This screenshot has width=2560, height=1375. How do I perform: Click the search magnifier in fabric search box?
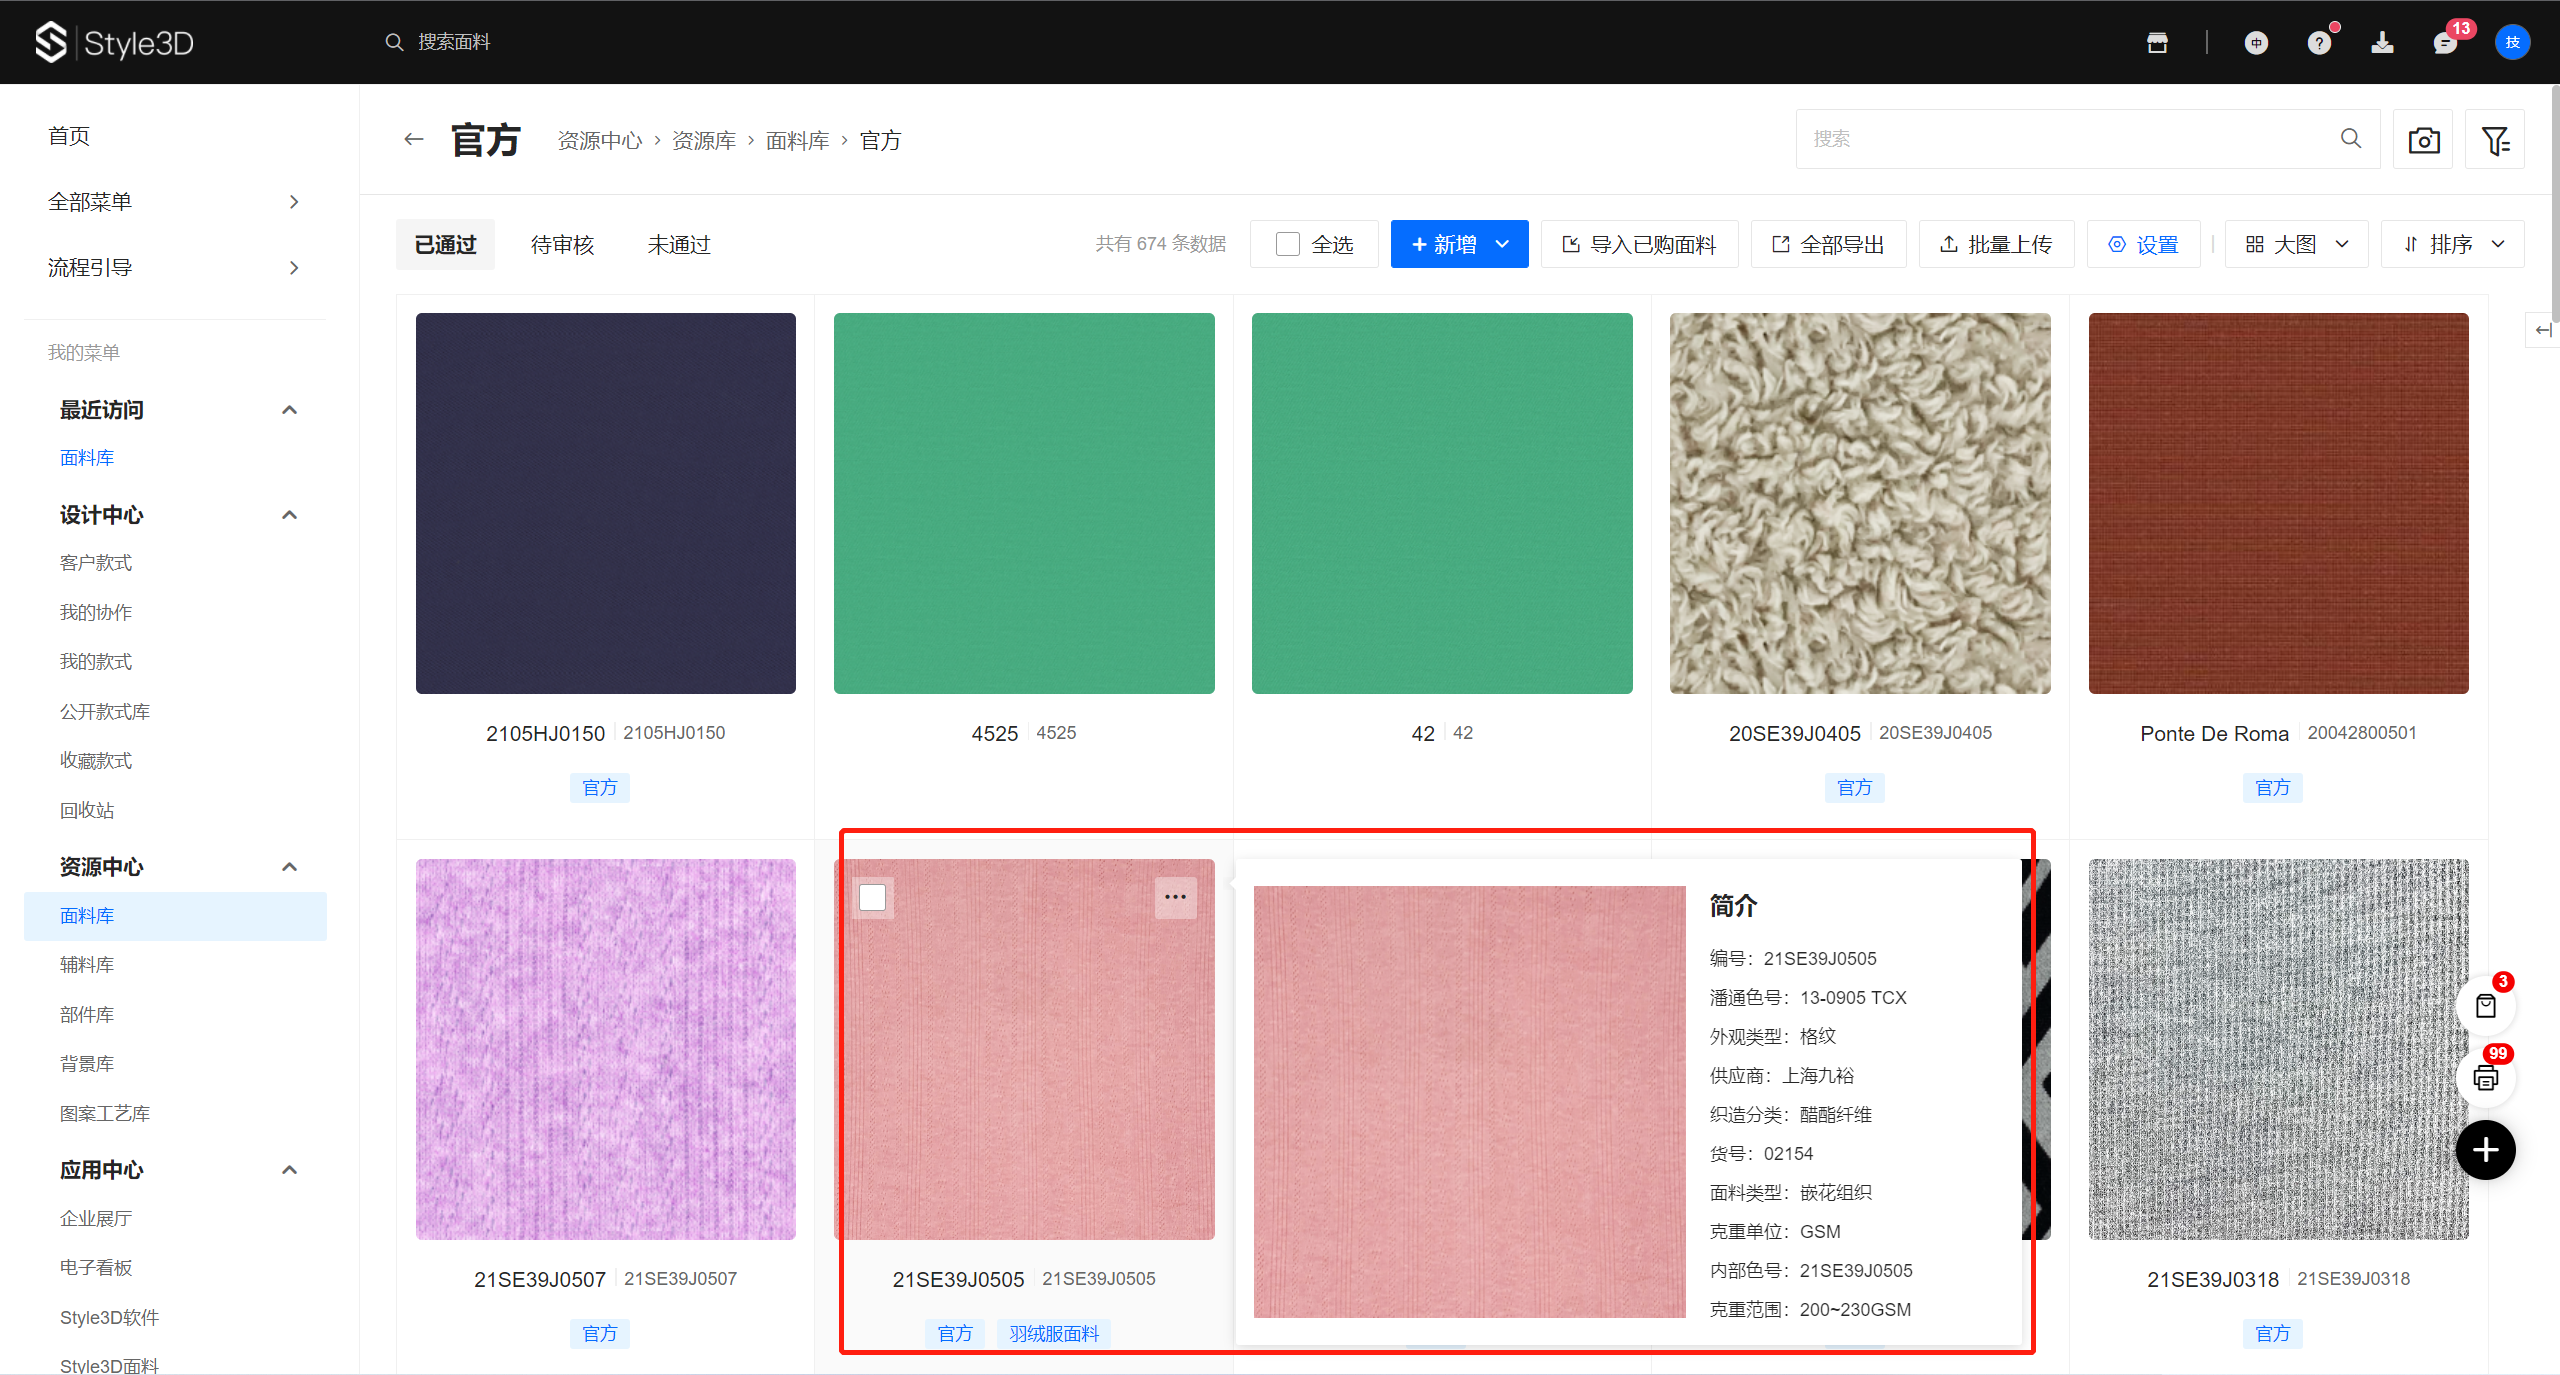2351,139
